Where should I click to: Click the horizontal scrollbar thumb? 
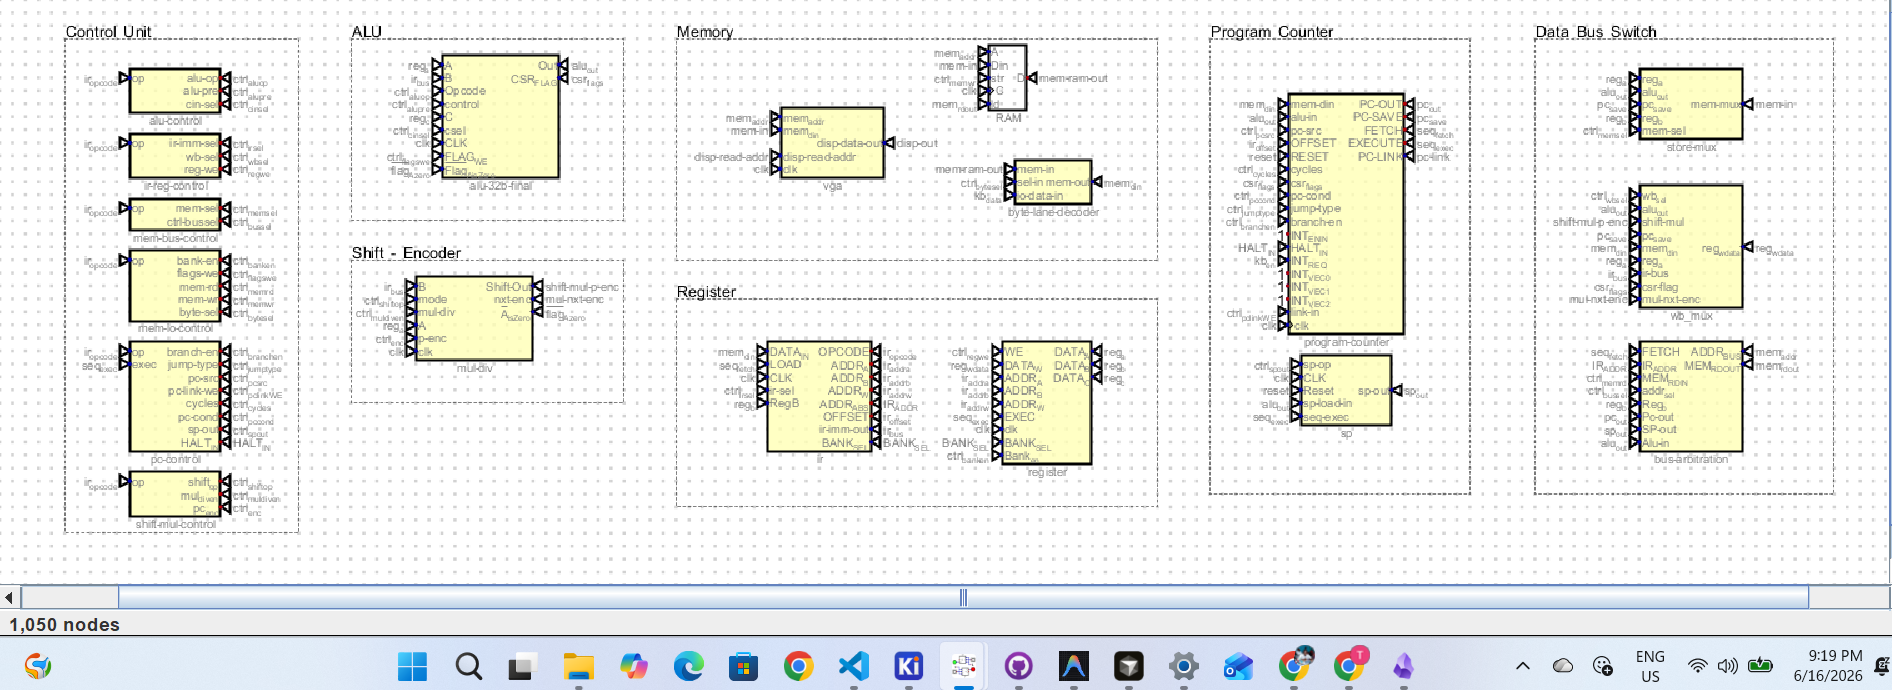(x=963, y=598)
